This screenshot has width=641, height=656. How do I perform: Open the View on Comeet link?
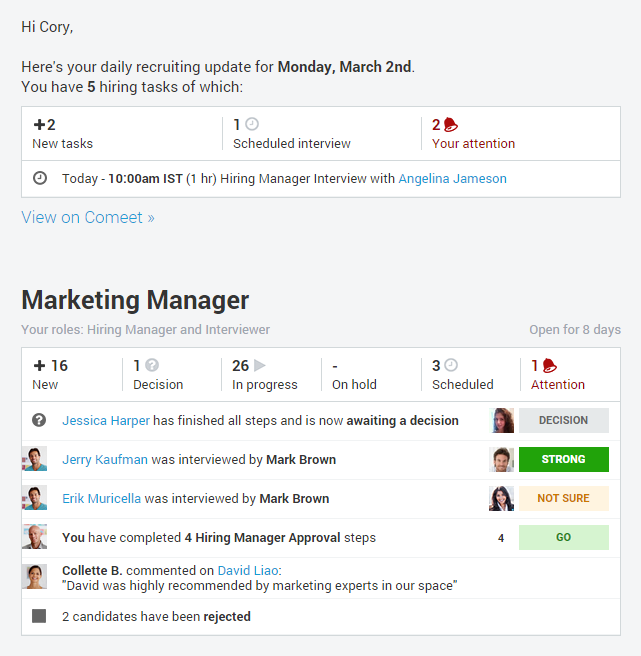[88, 217]
